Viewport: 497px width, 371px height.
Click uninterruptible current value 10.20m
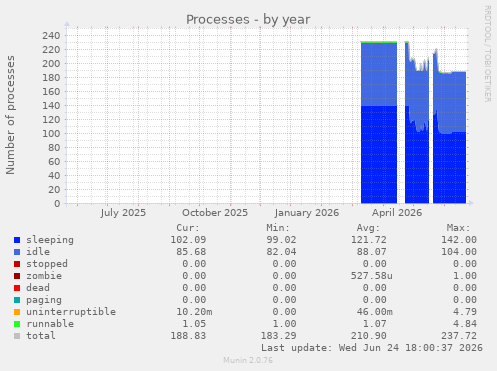(194, 312)
